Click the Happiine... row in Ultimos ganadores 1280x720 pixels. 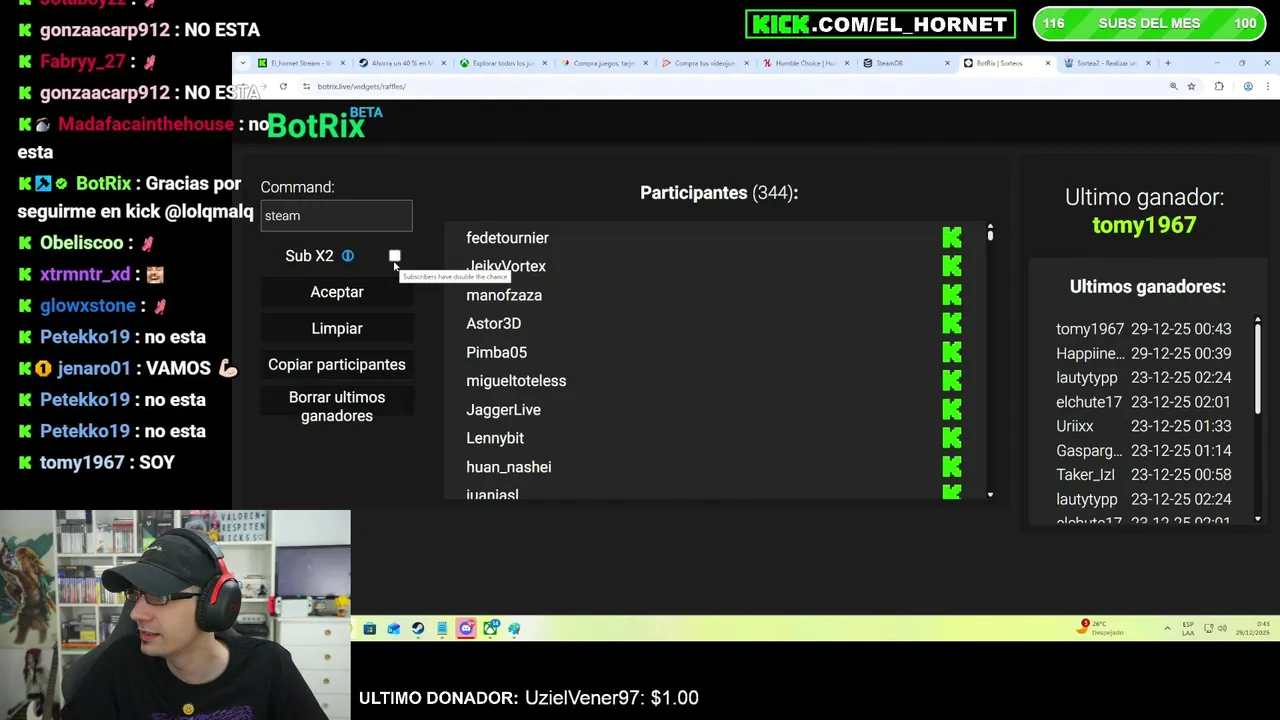(x=1144, y=353)
